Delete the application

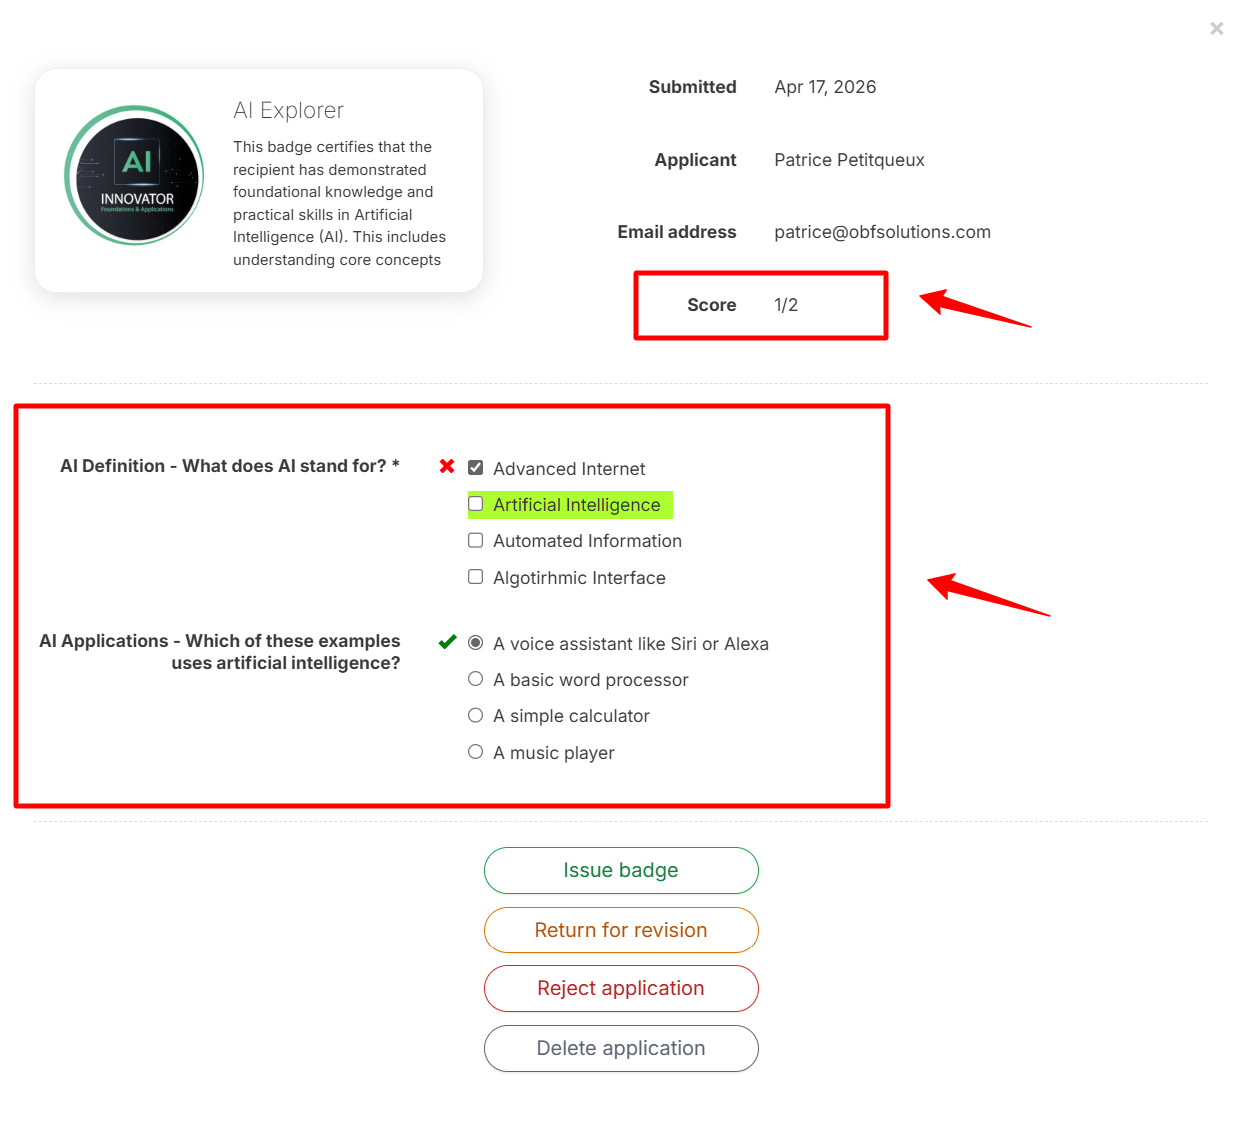[621, 1048]
